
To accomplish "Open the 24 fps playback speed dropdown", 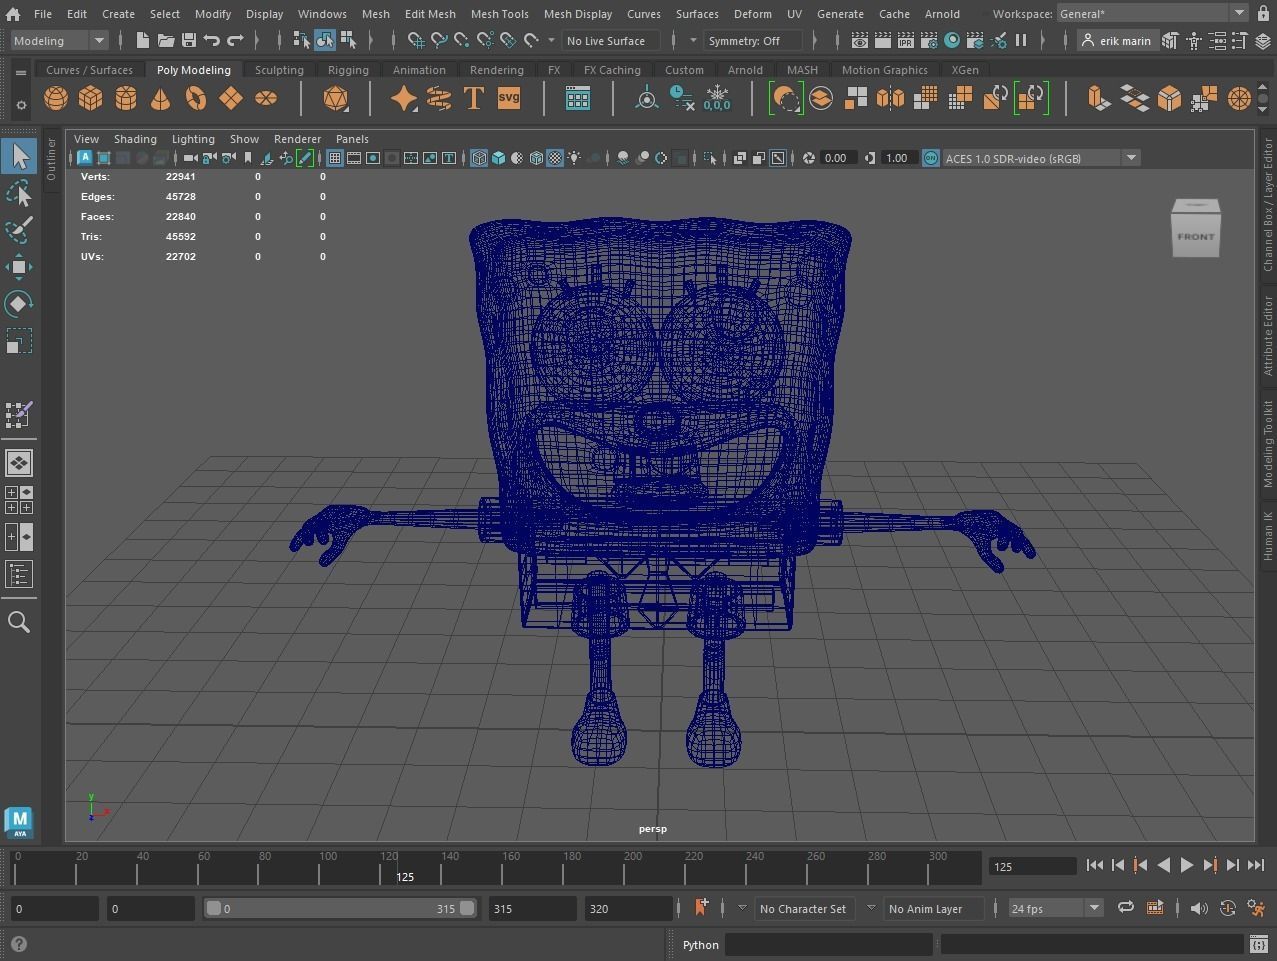I will click(1095, 908).
